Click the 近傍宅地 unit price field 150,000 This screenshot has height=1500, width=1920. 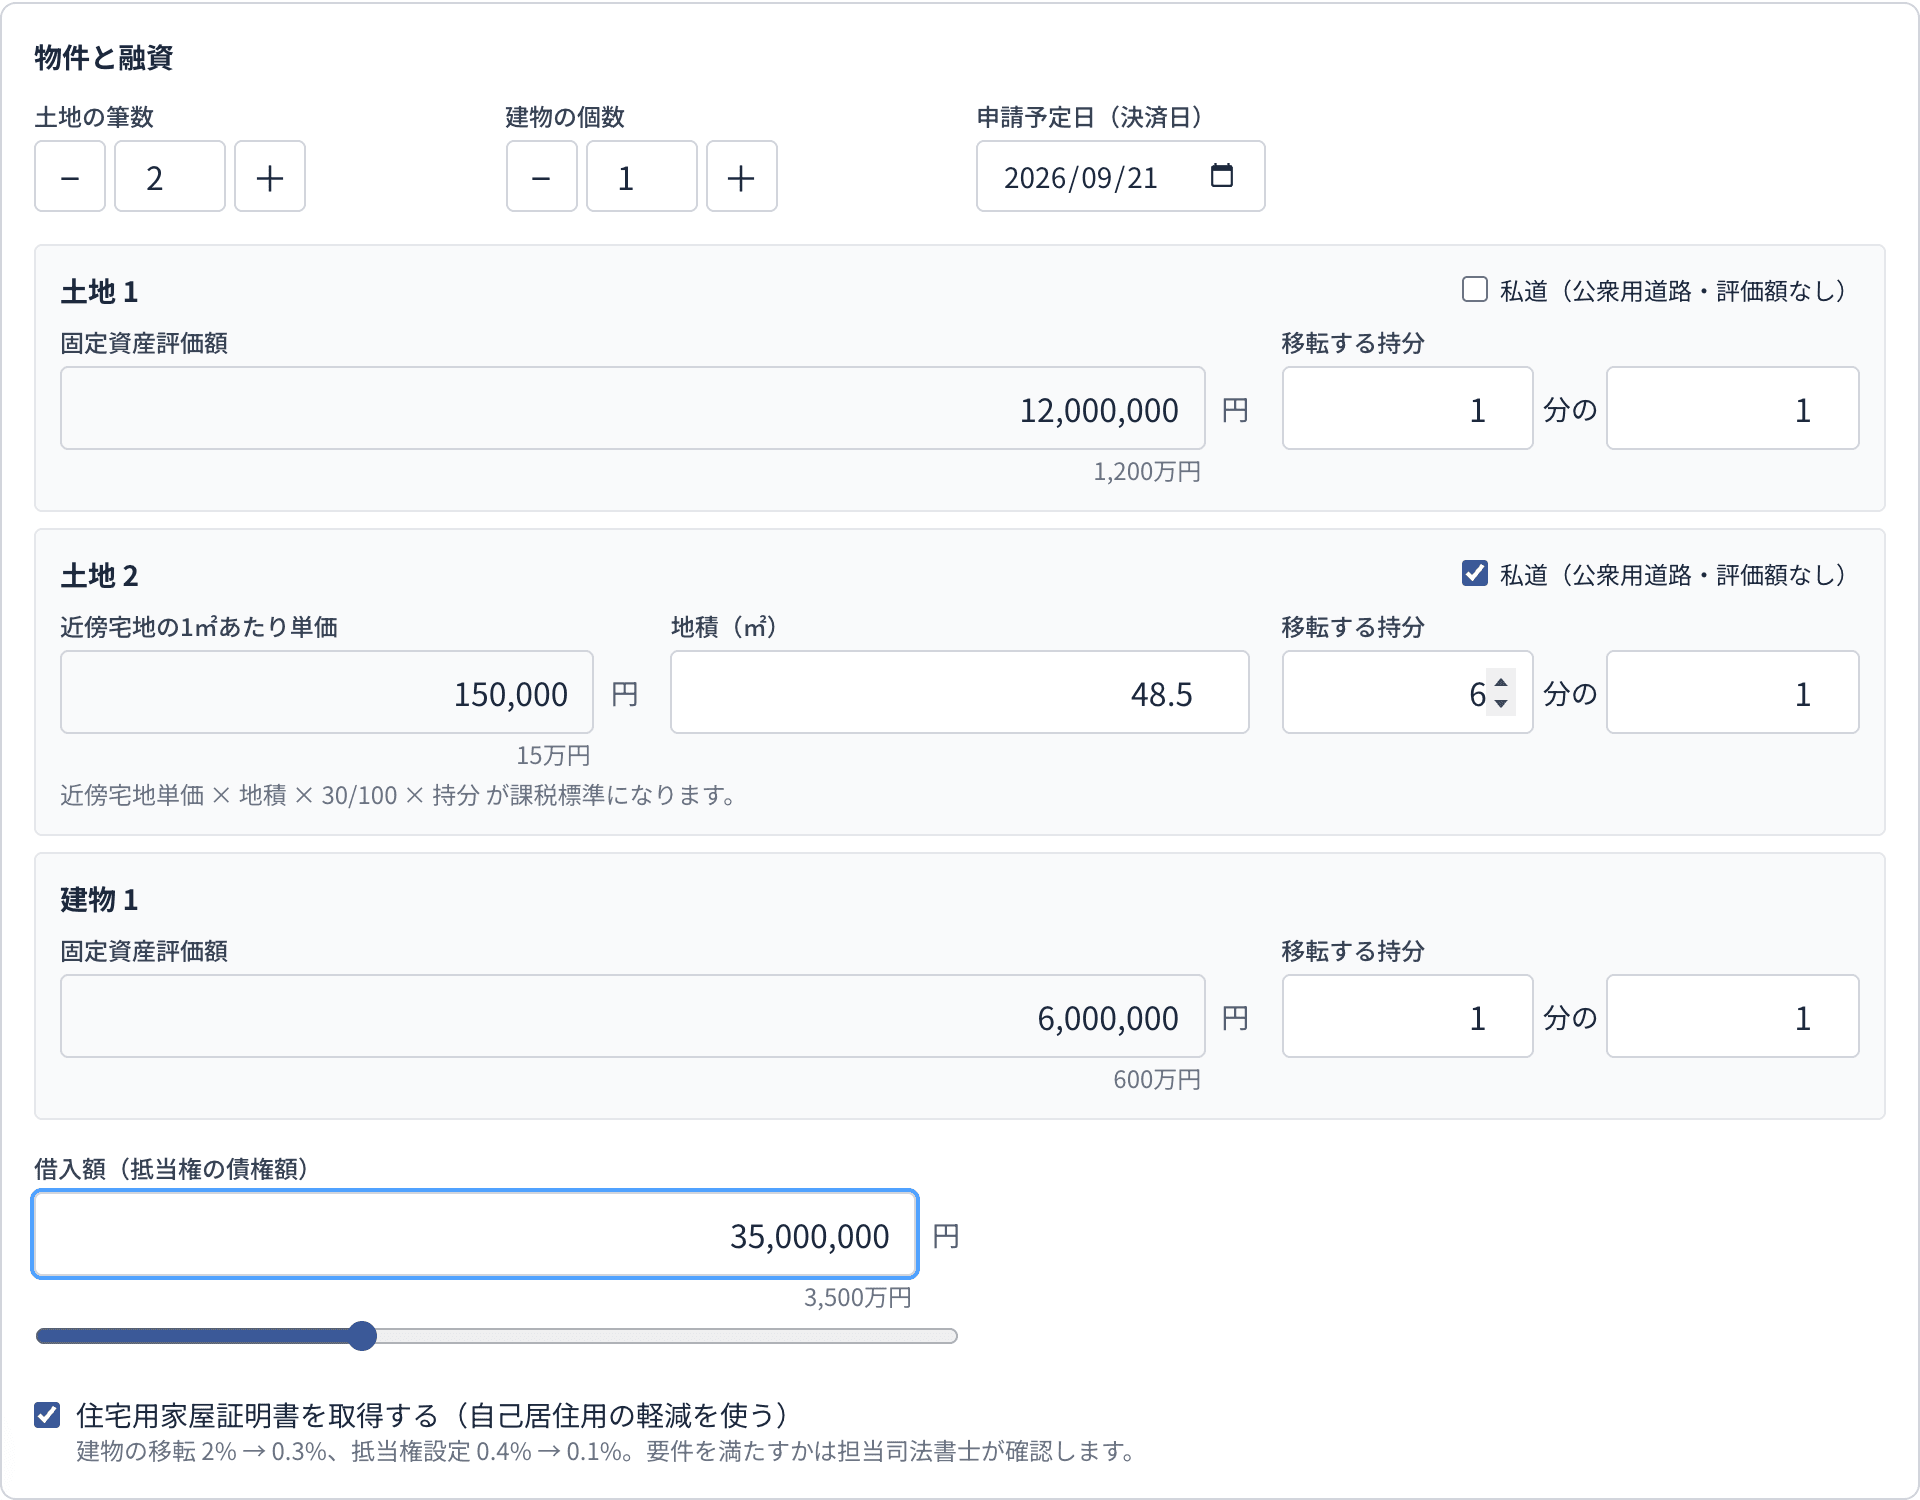327,692
